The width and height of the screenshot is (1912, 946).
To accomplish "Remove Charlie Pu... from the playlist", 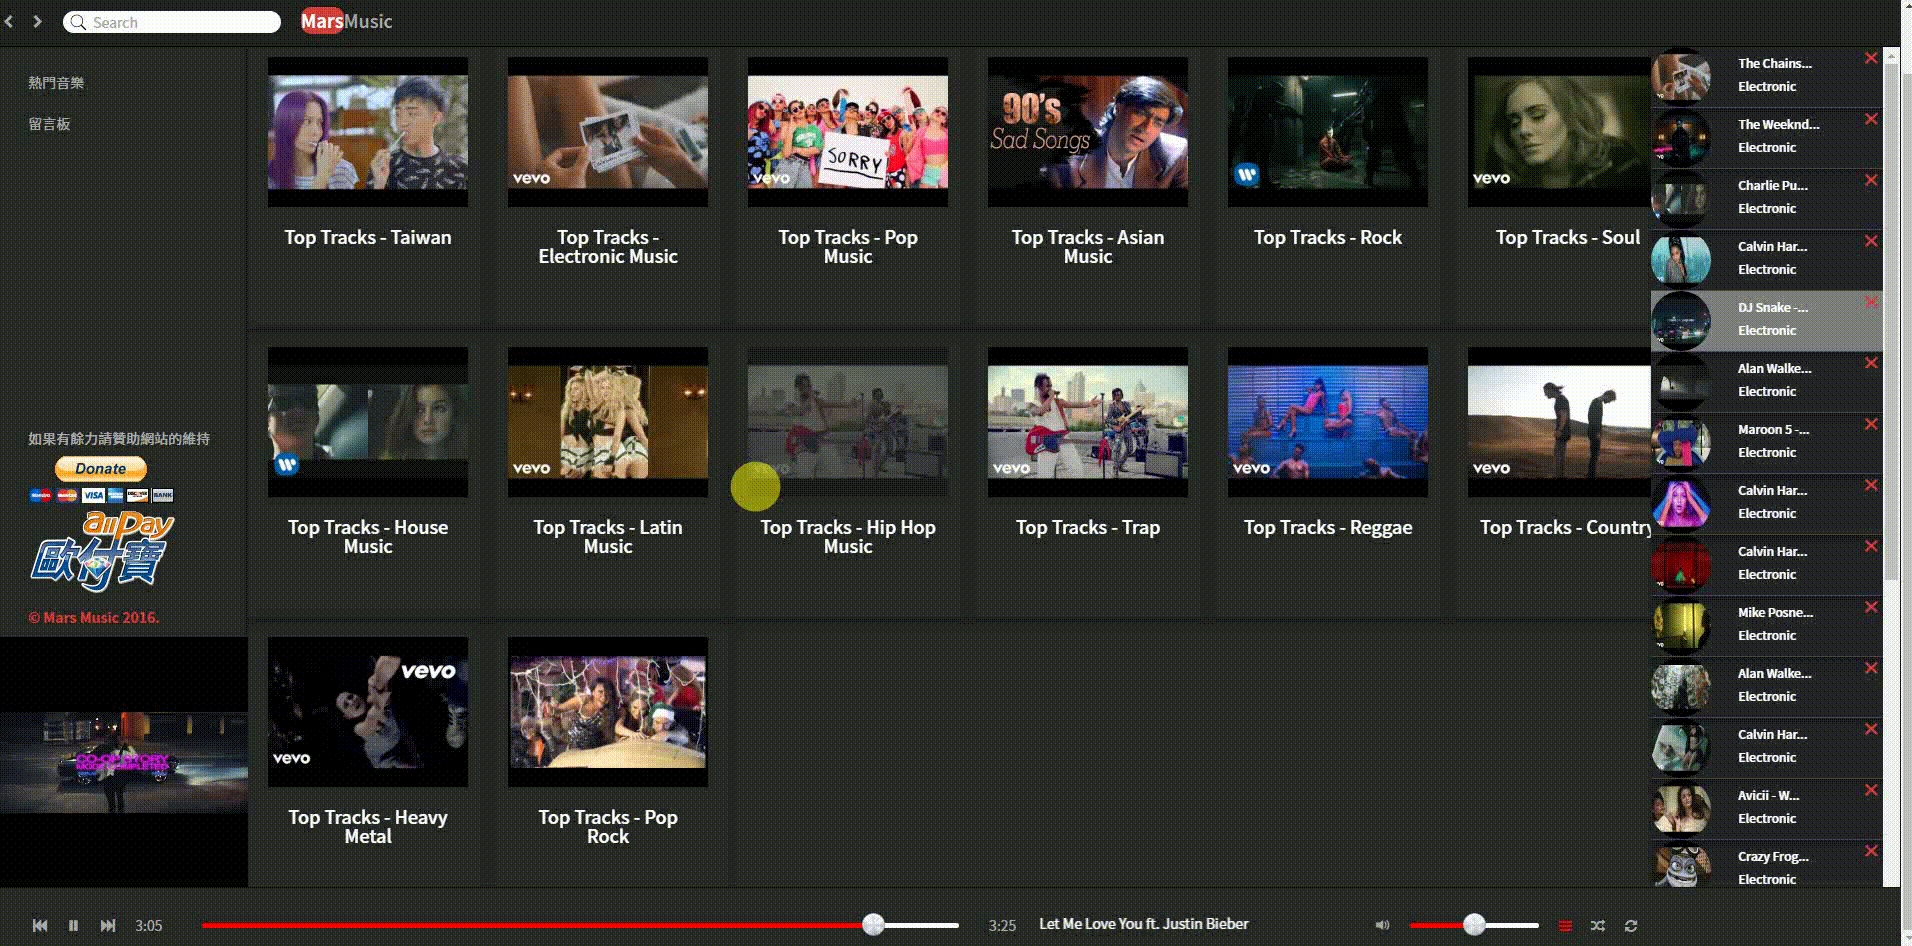I will [1870, 180].
